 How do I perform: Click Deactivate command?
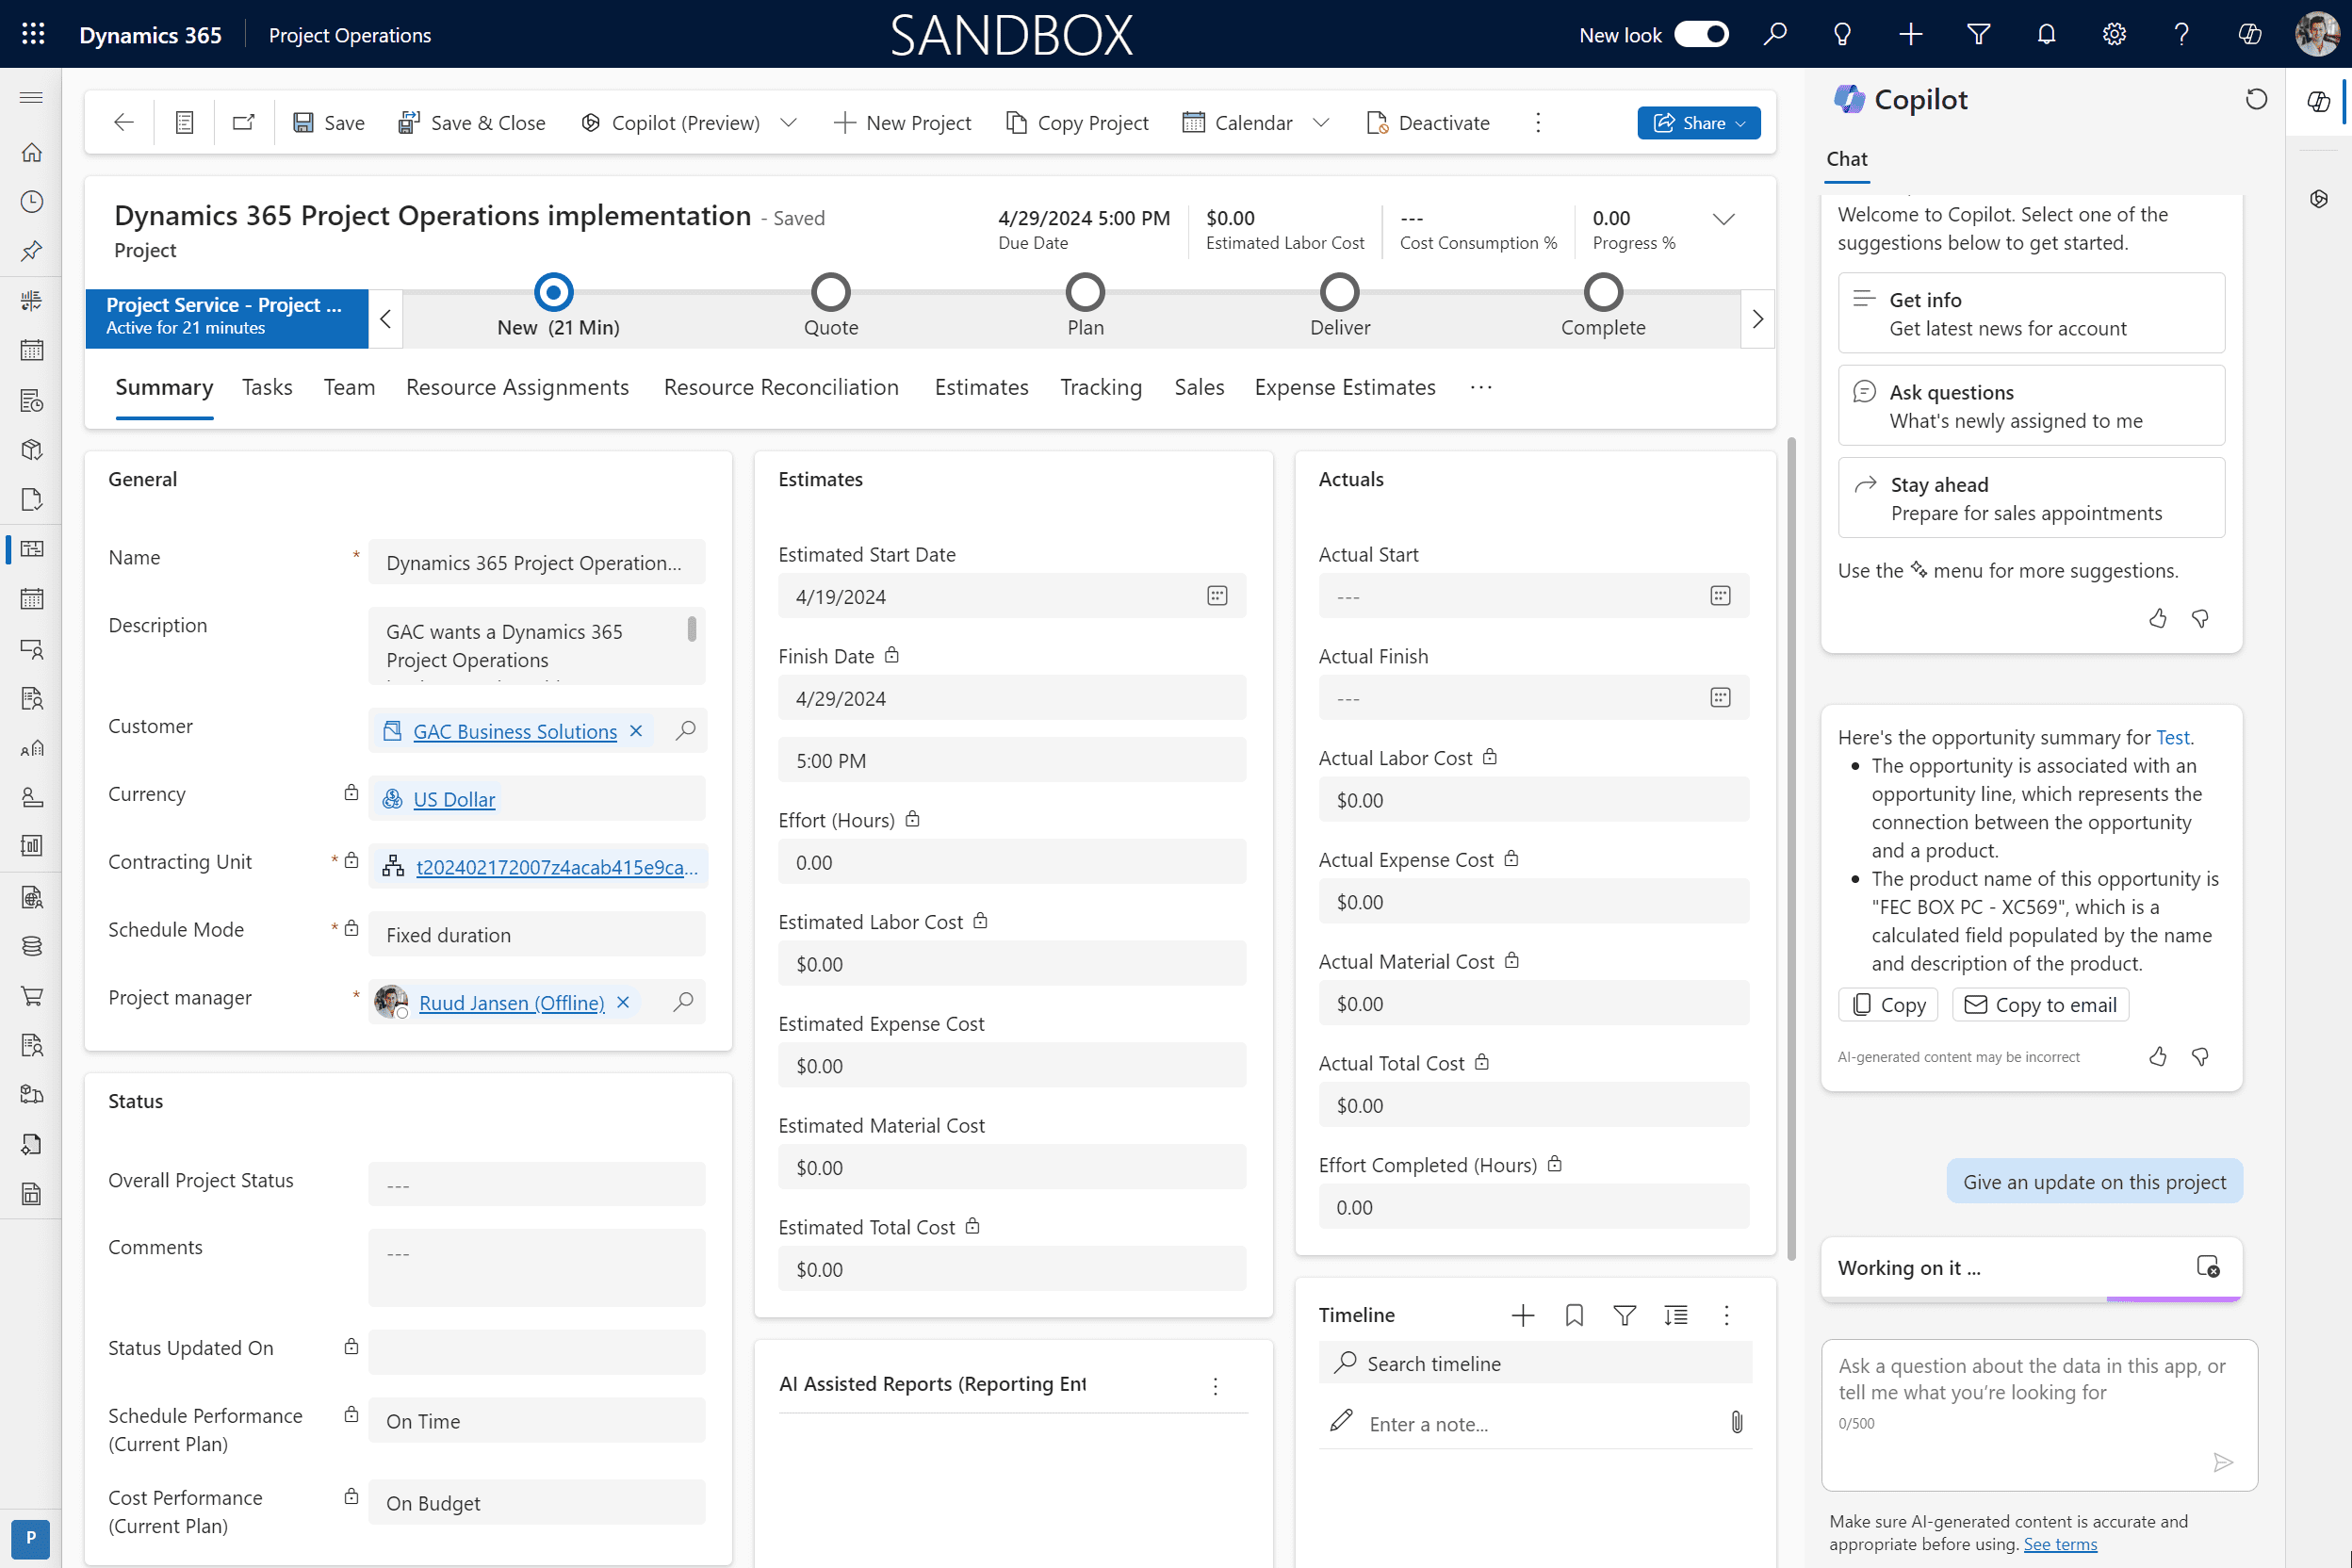(1428, 122)
